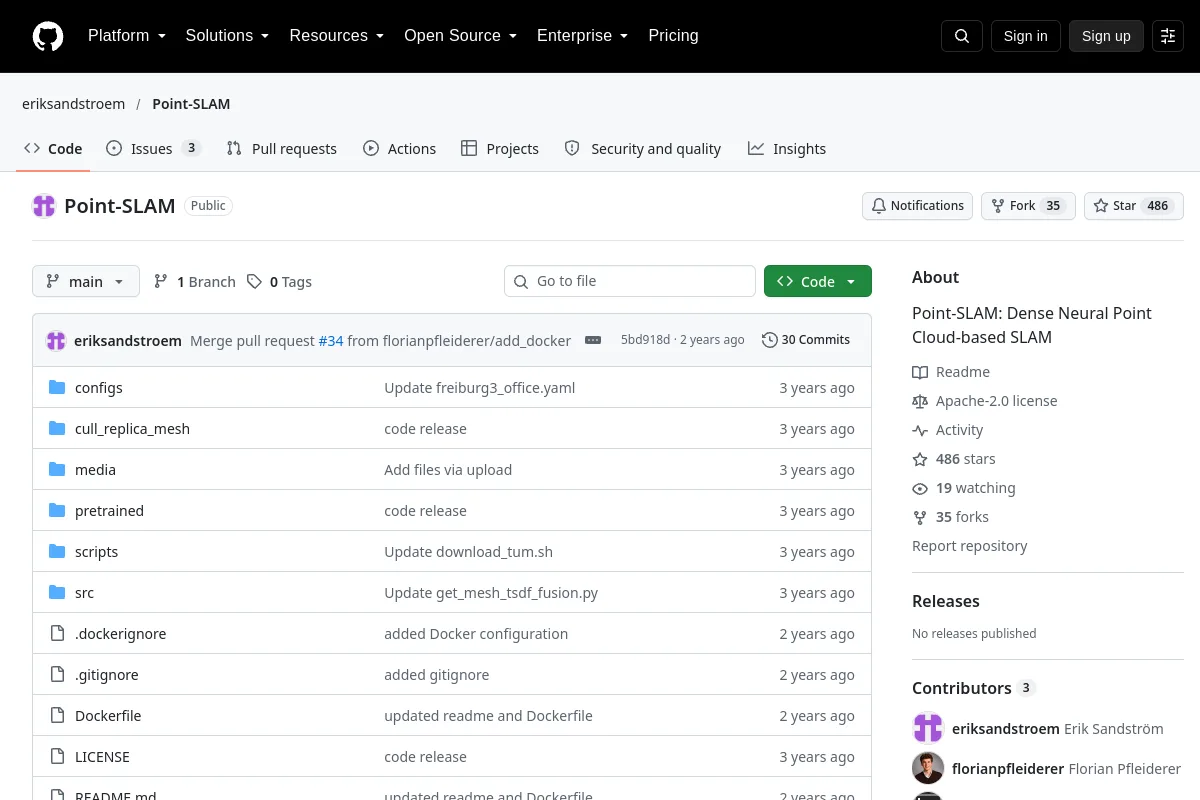Click the Report repository link
This screenshot has height=800, width=1200.
pyautogui.click(x=969, y=546)
